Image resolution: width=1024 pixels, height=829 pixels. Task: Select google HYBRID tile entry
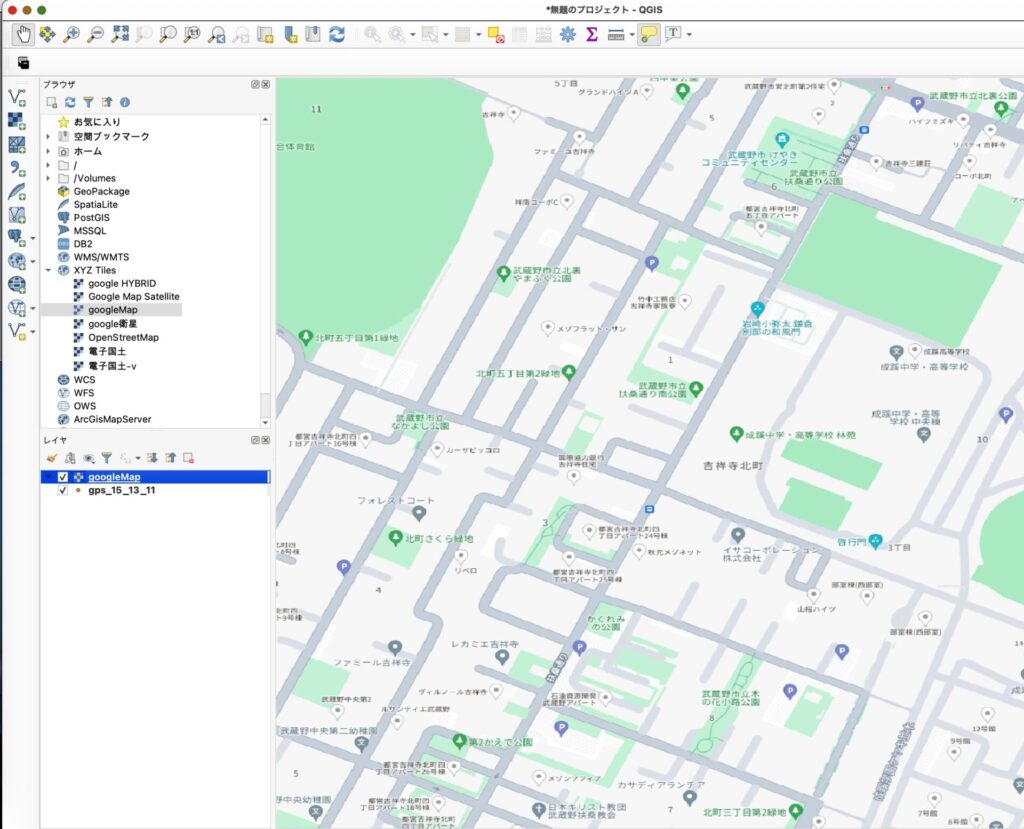pos(122,284)
